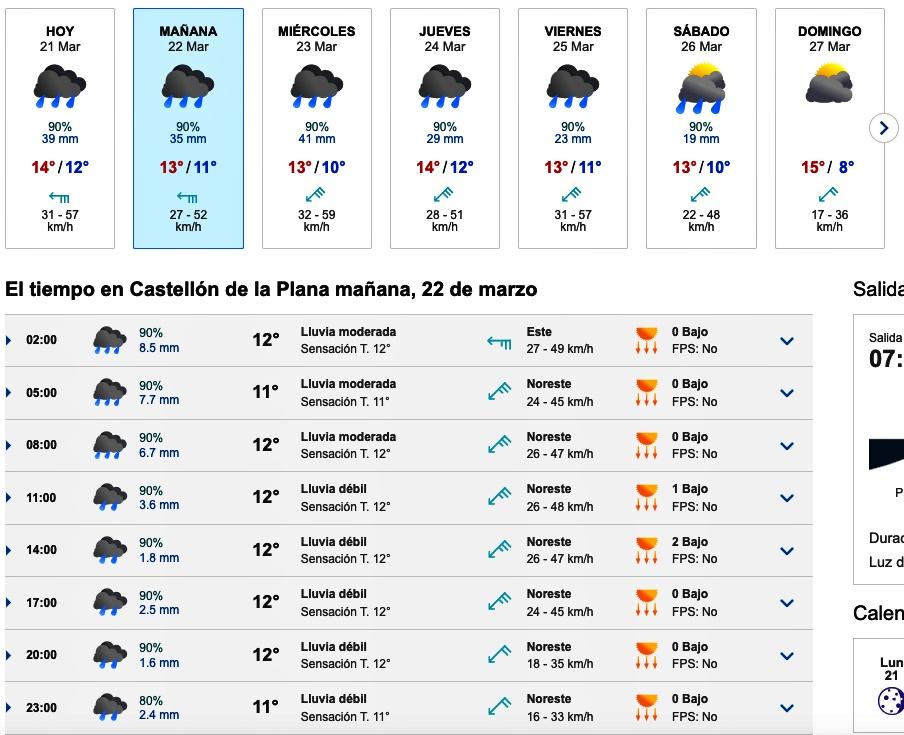Click the rain cloud icon for Hoy
This screenshot has height=735, width=904.
tap(60, 87)
